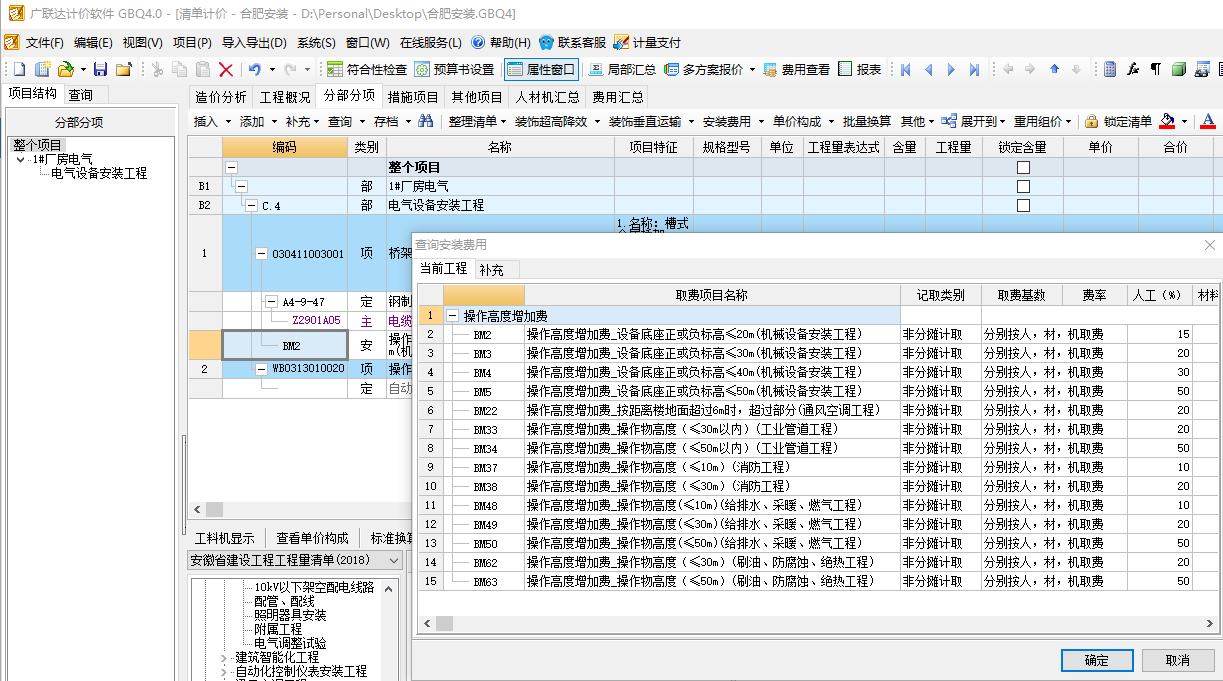This screenshot has width=1223, height=681.
Task: Tick 锁定含量 checkbox for 电气设备安装工程 row
Action: [1023, 205]
